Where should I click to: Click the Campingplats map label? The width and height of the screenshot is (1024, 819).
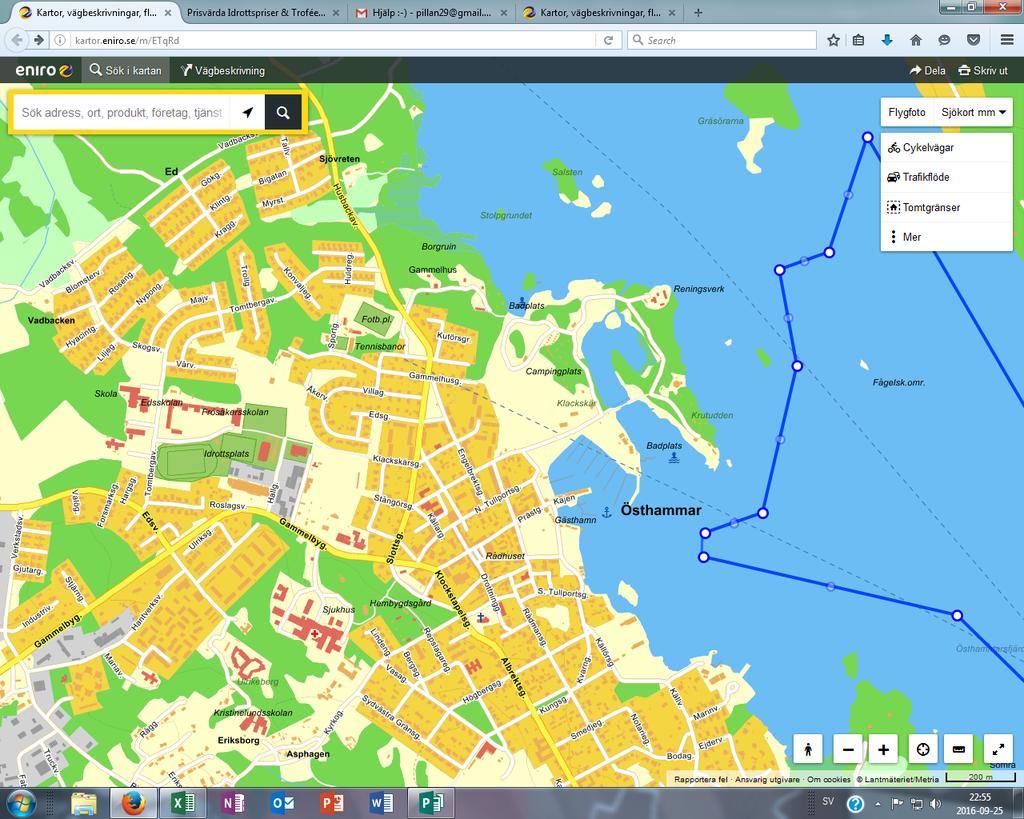click(553, 371)
